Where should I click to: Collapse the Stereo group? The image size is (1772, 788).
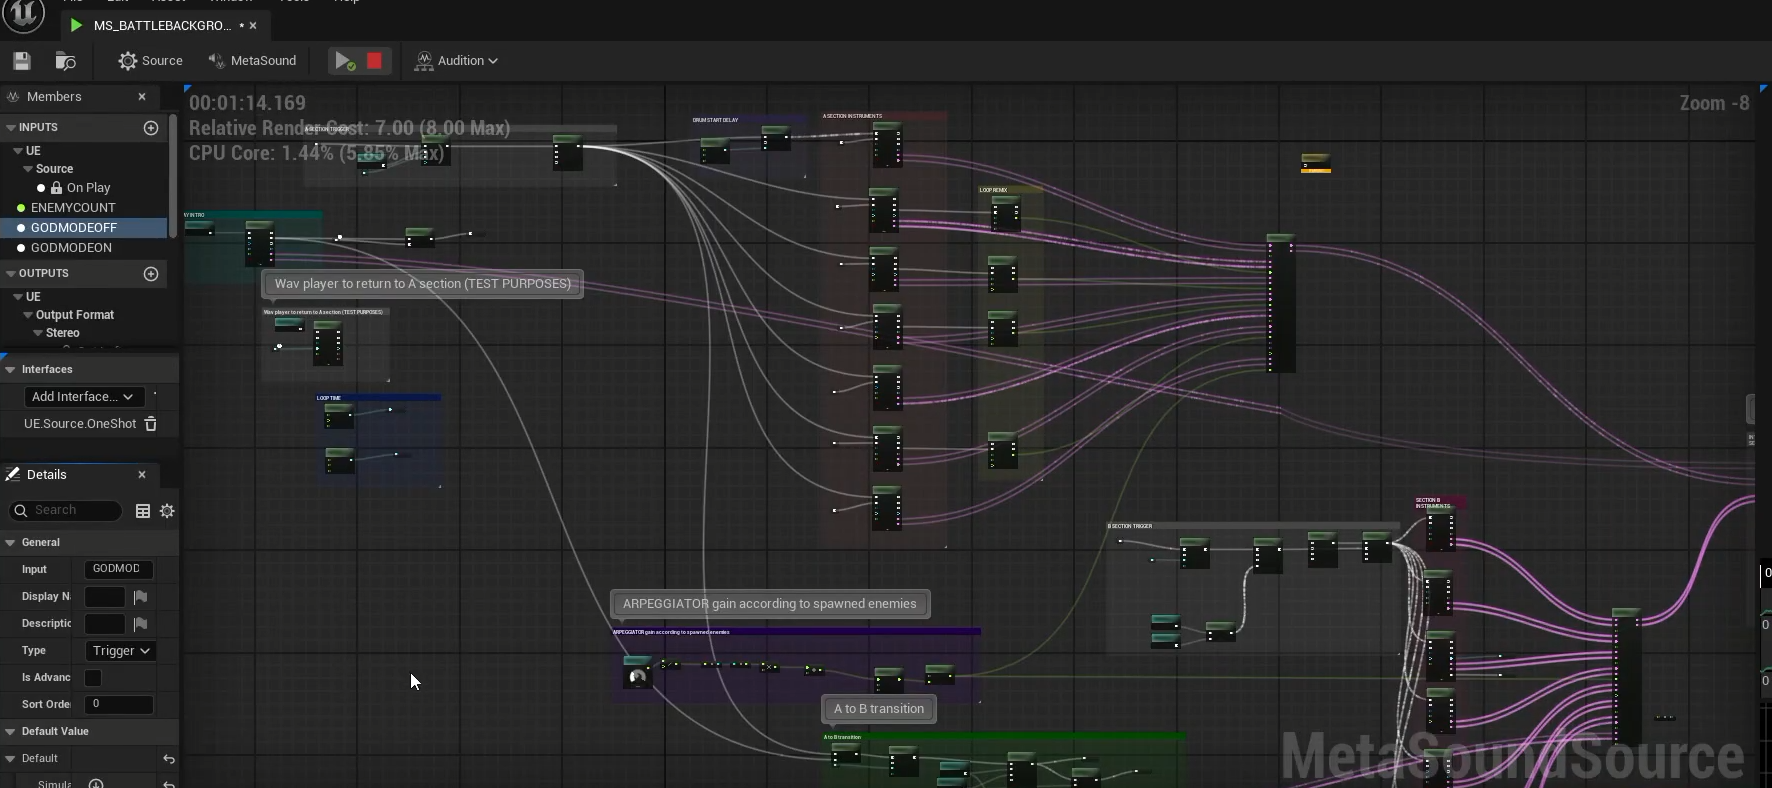point(38,333)
